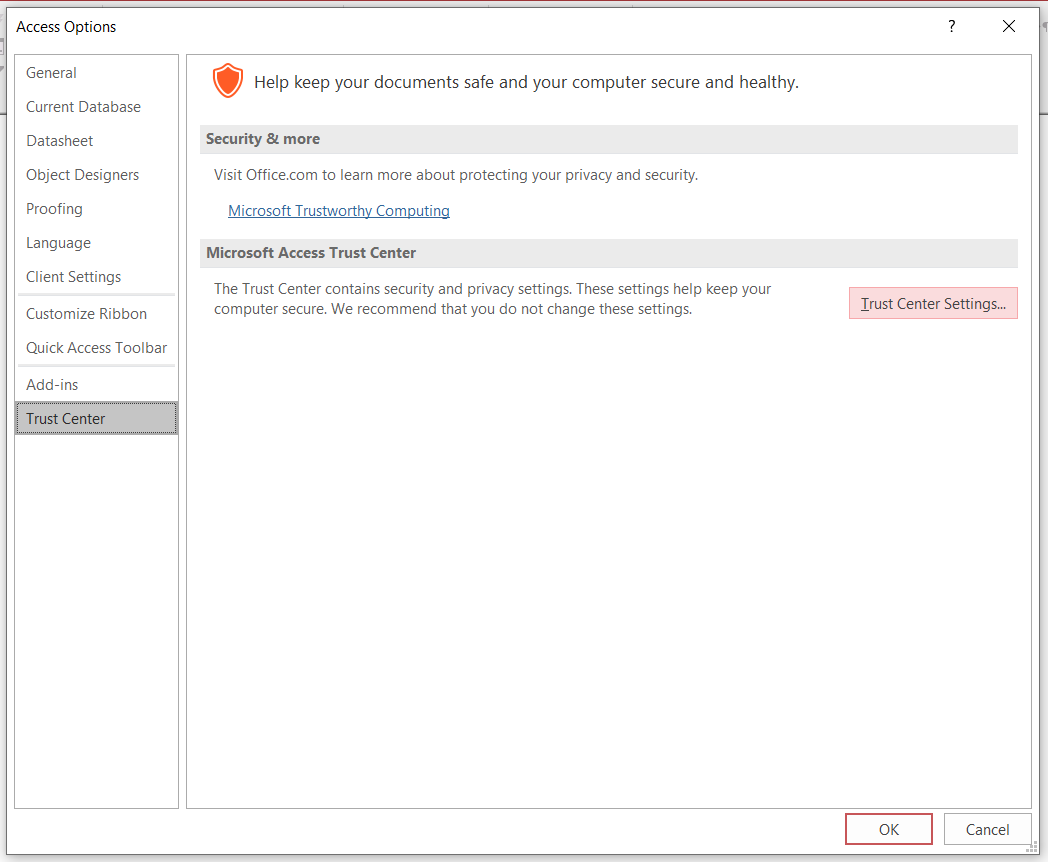Click the question mark Help icon

tap(952, 27)
